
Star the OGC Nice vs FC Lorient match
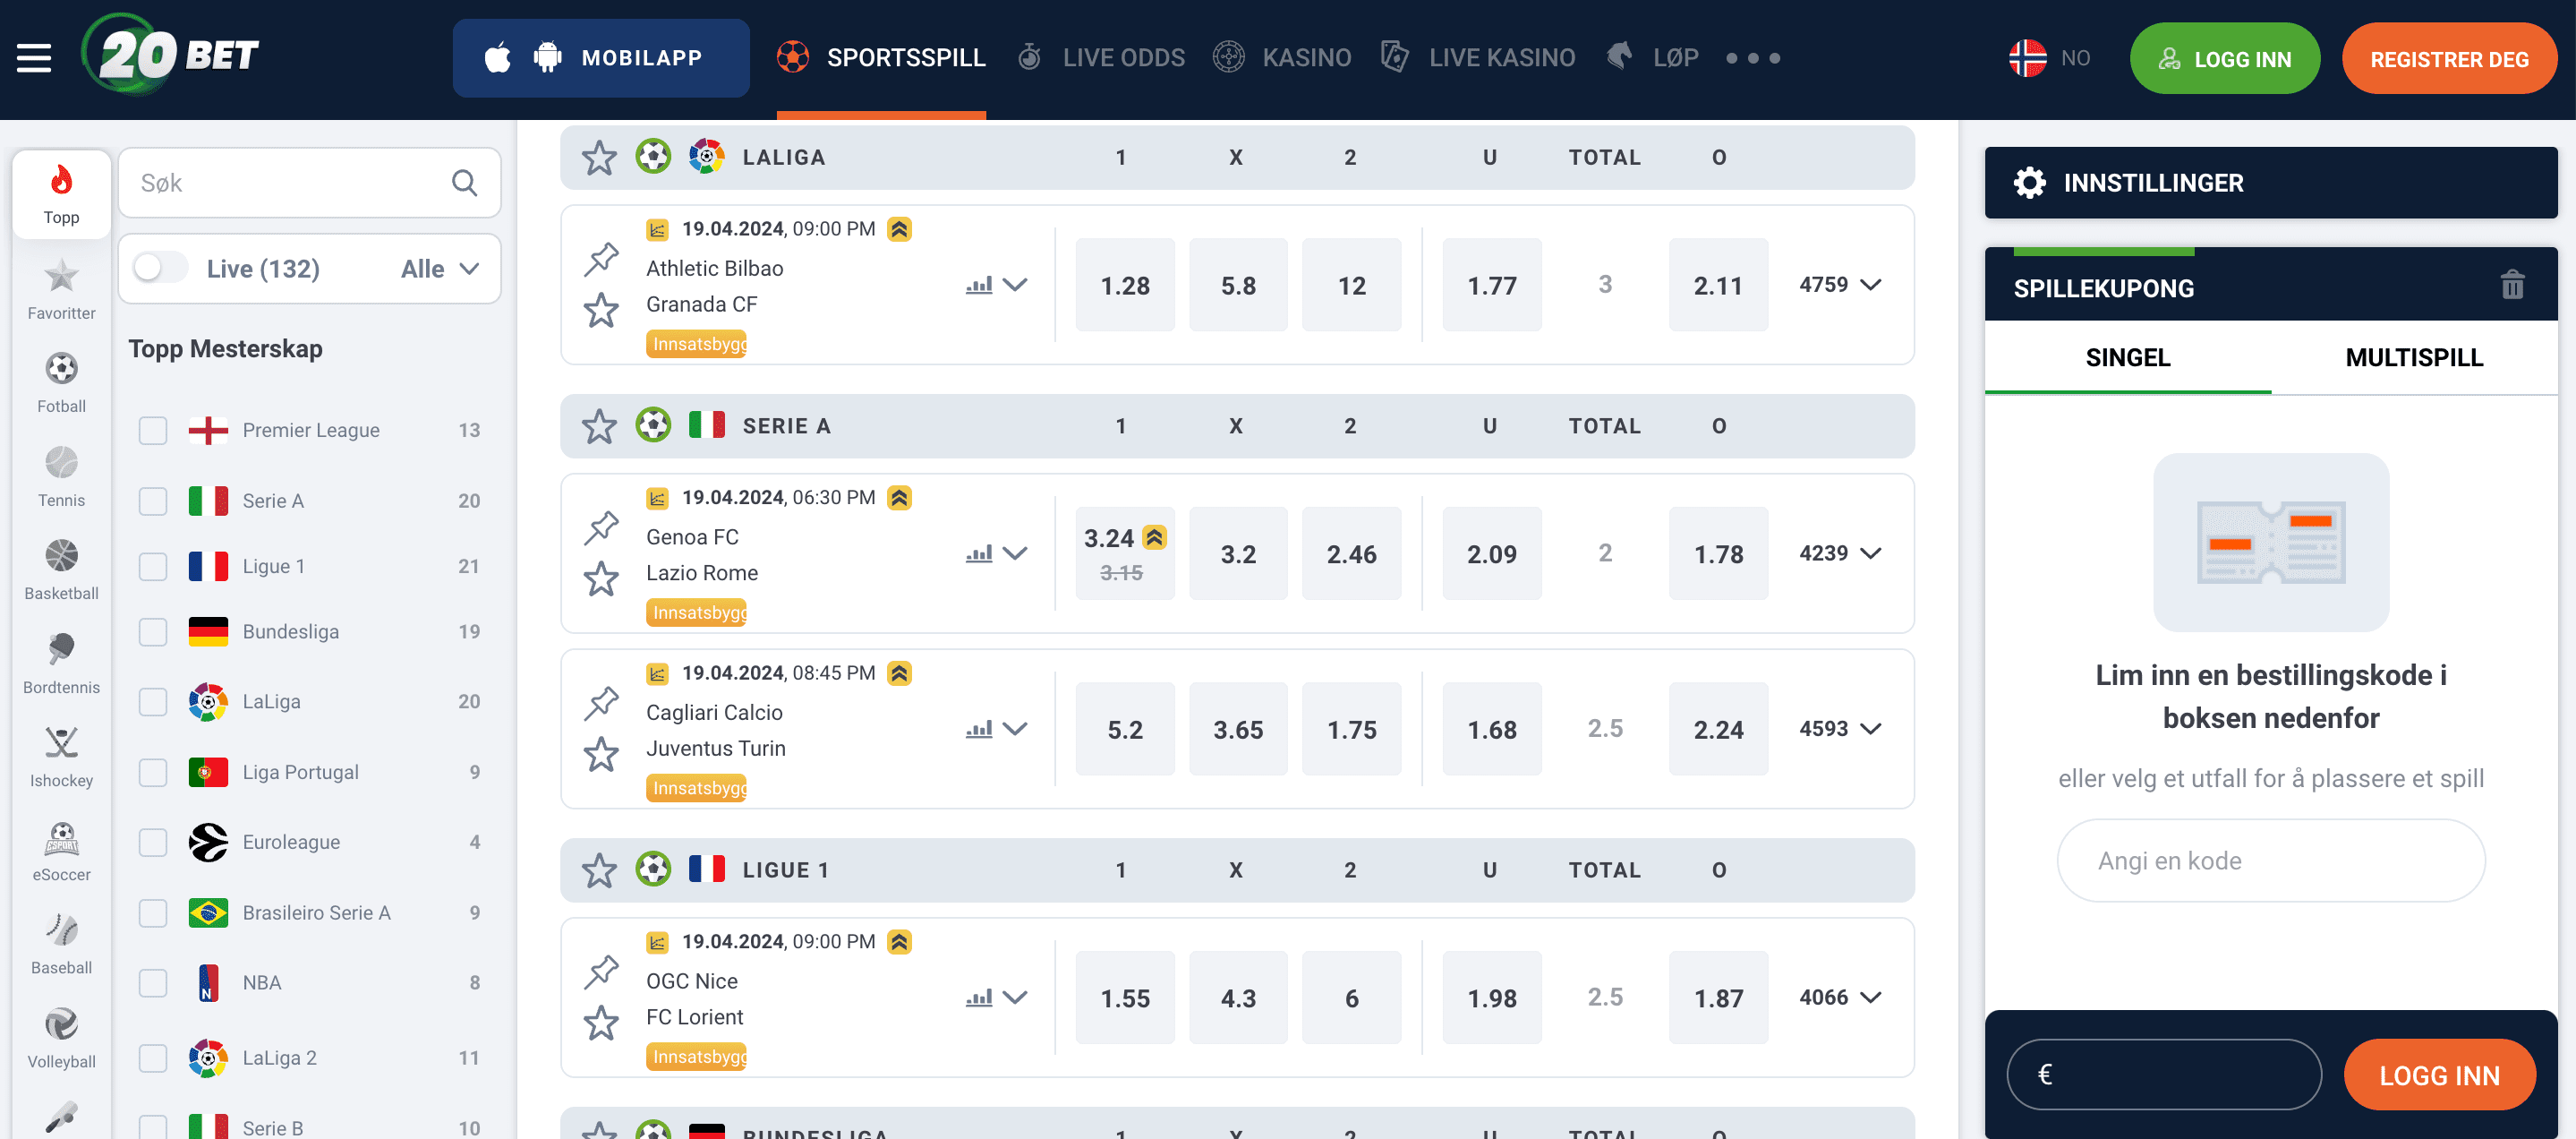(601, 1023)
